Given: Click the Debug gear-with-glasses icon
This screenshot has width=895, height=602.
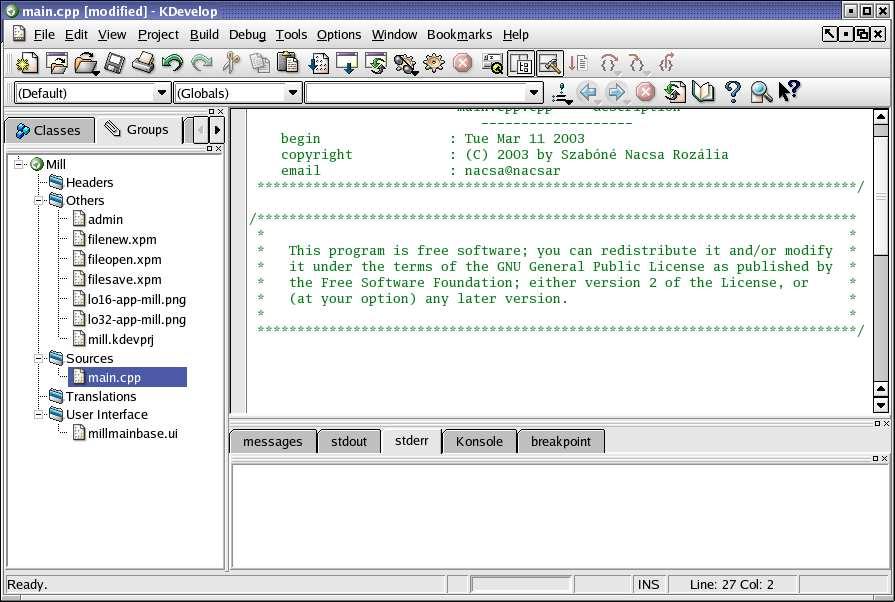Looking at the screenshot, I should coord(405,63).
